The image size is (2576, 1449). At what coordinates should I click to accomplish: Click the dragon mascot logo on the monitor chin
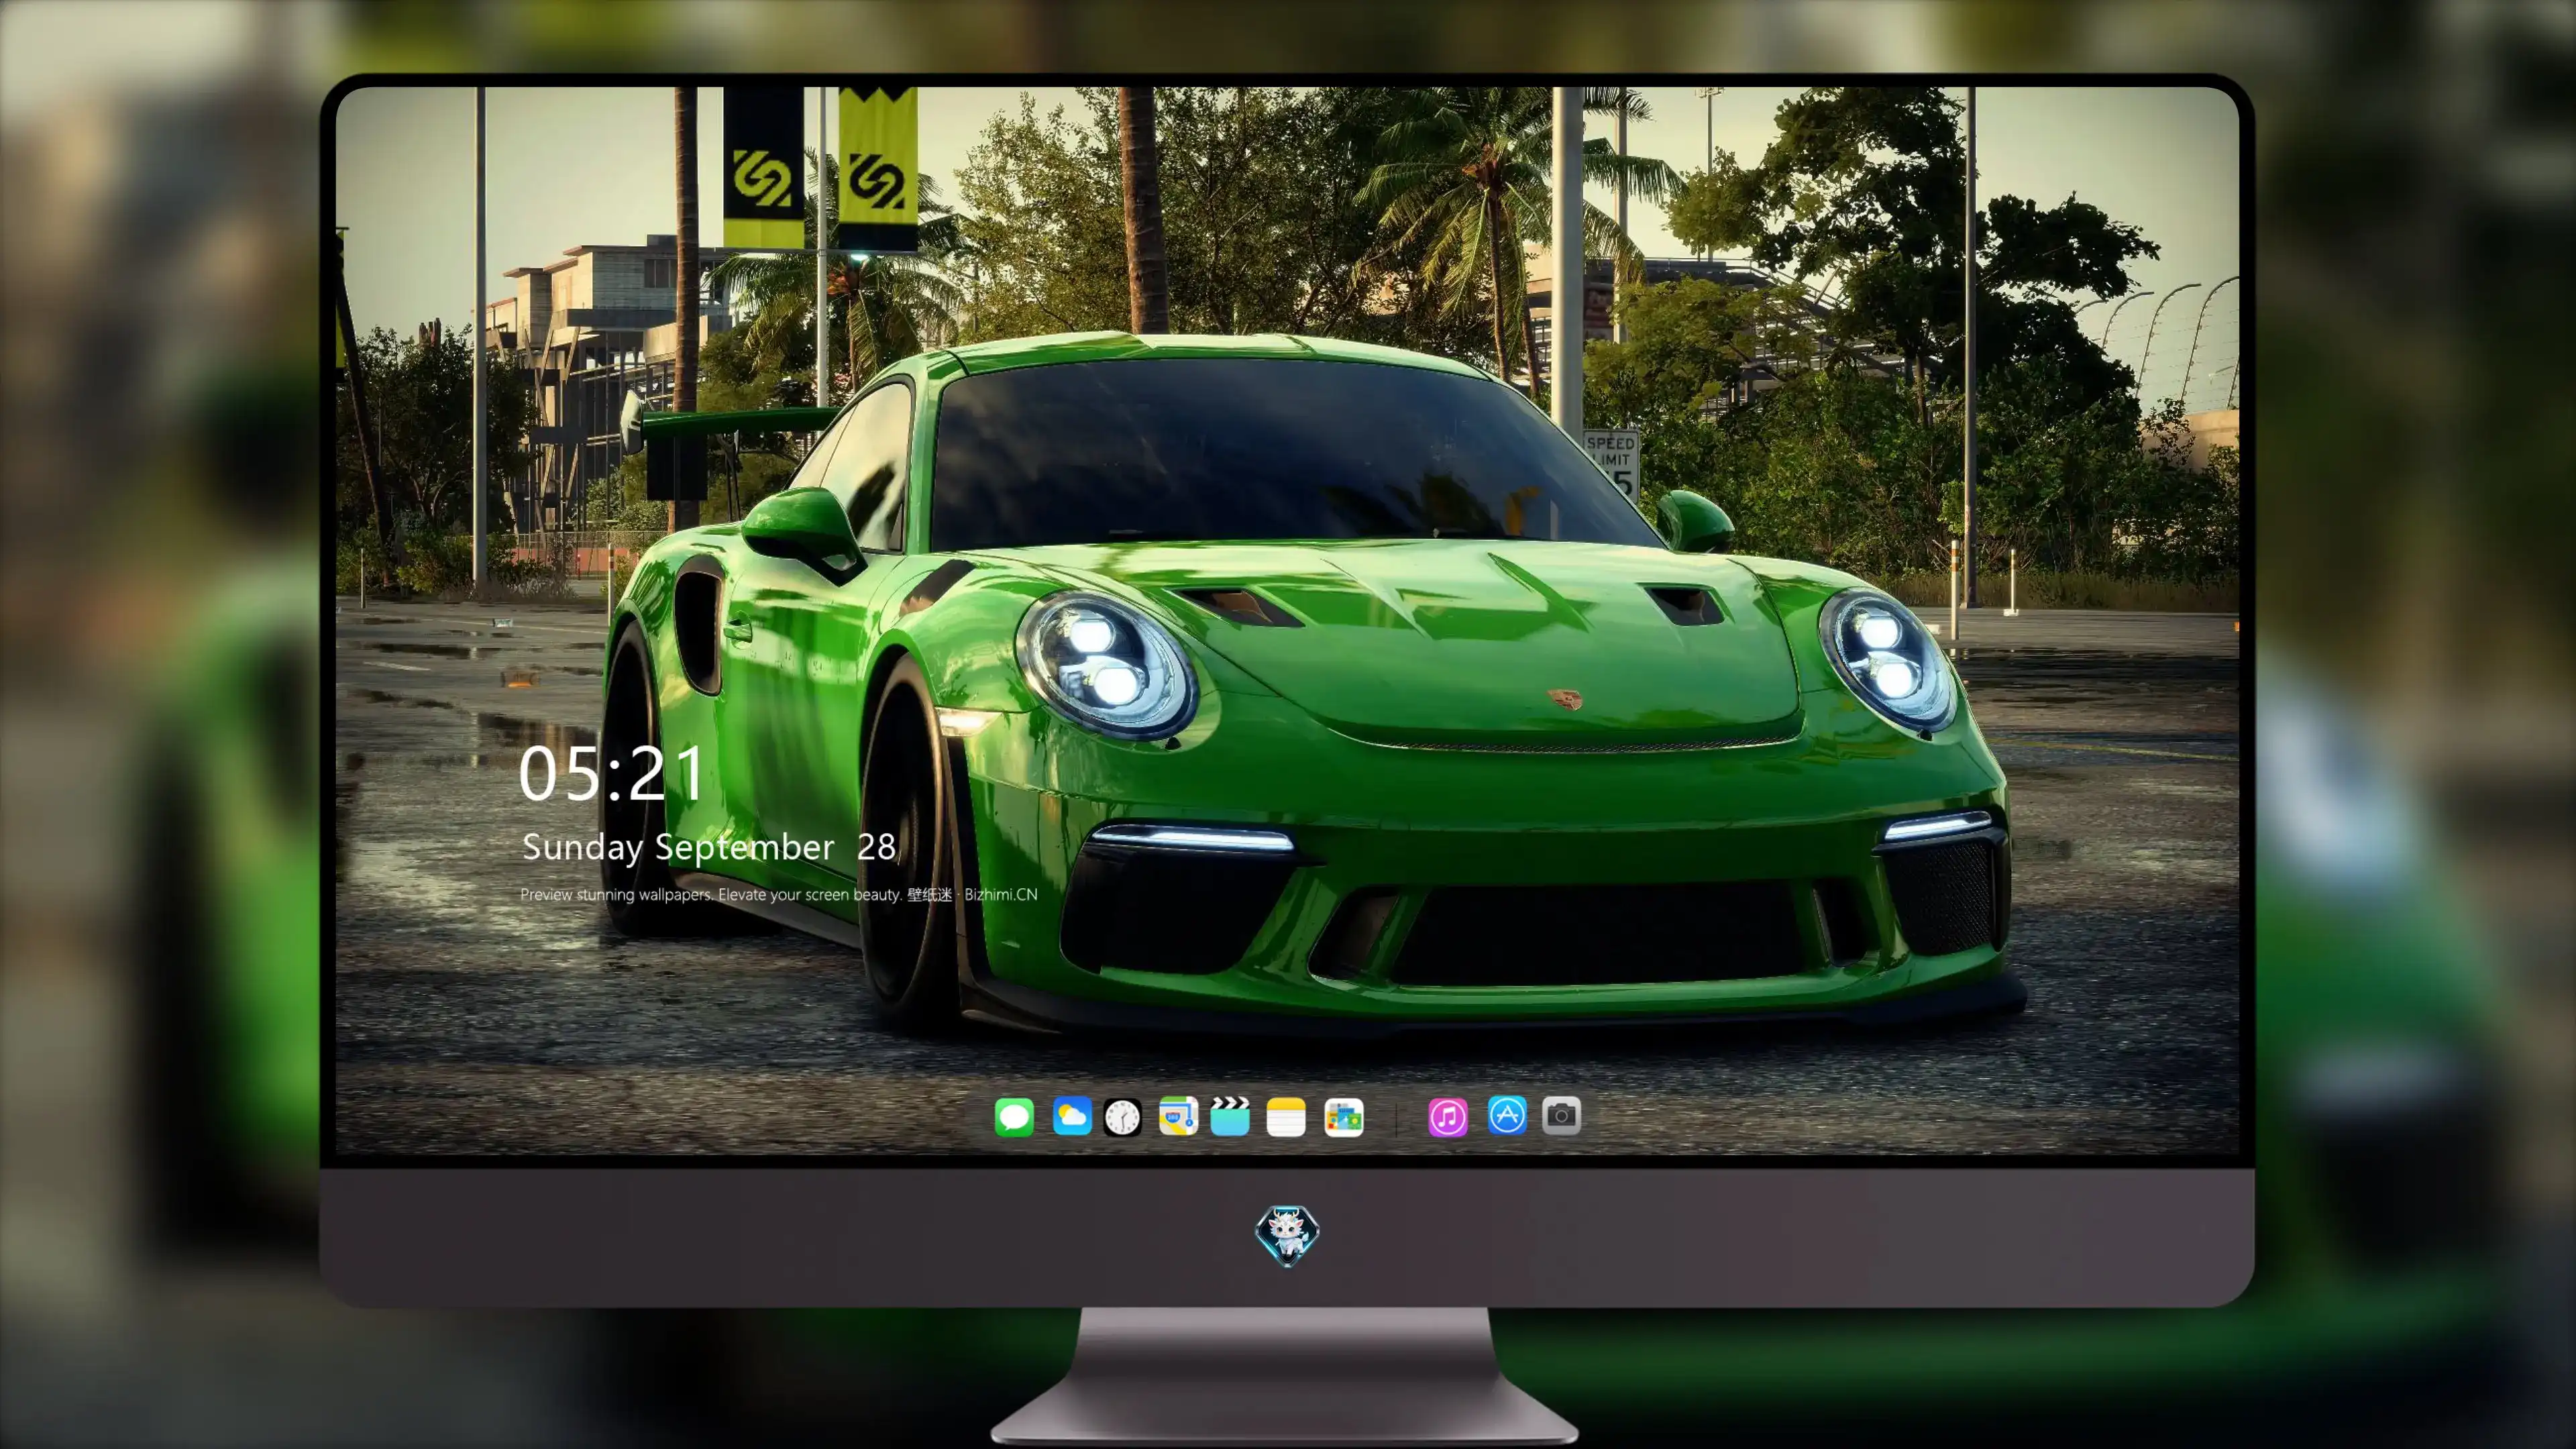1287,1236
